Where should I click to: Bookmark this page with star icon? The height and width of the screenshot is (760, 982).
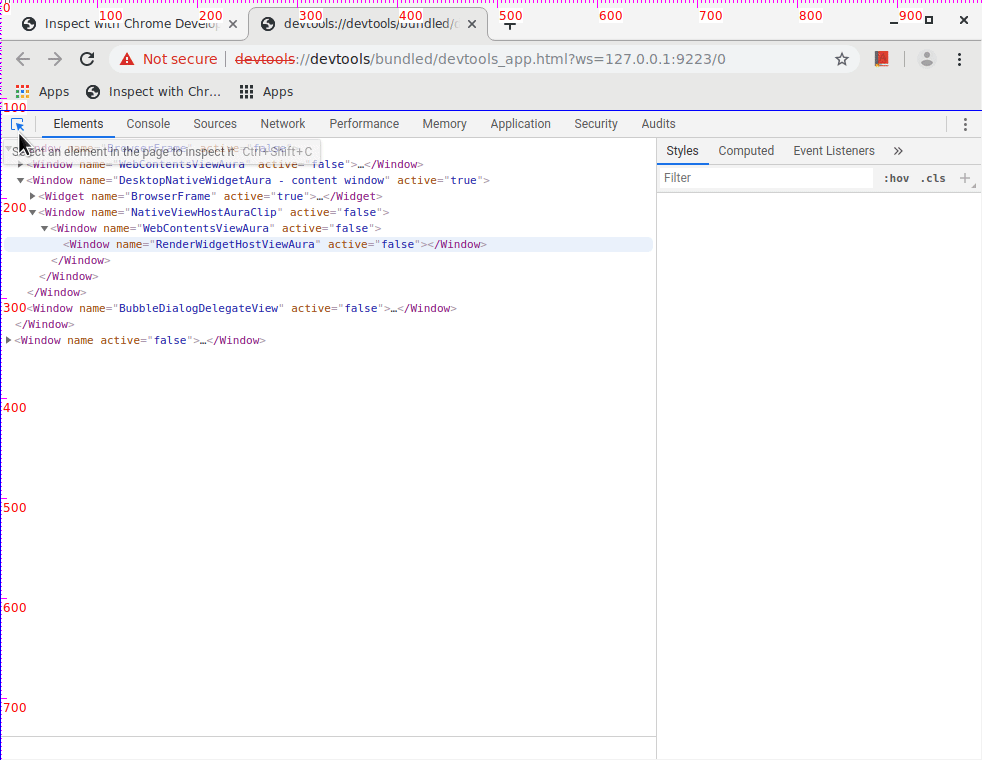842,59
